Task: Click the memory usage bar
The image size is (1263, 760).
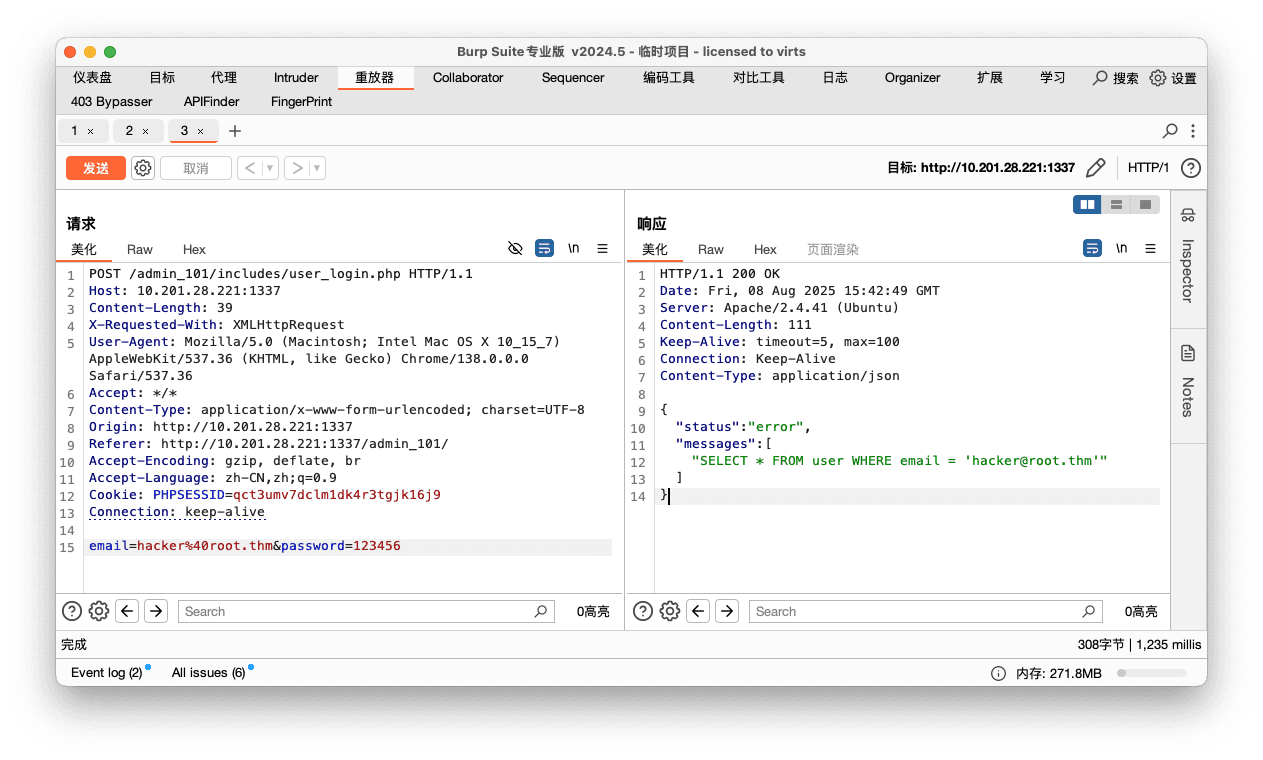Action: click(x=1152, y=674)
